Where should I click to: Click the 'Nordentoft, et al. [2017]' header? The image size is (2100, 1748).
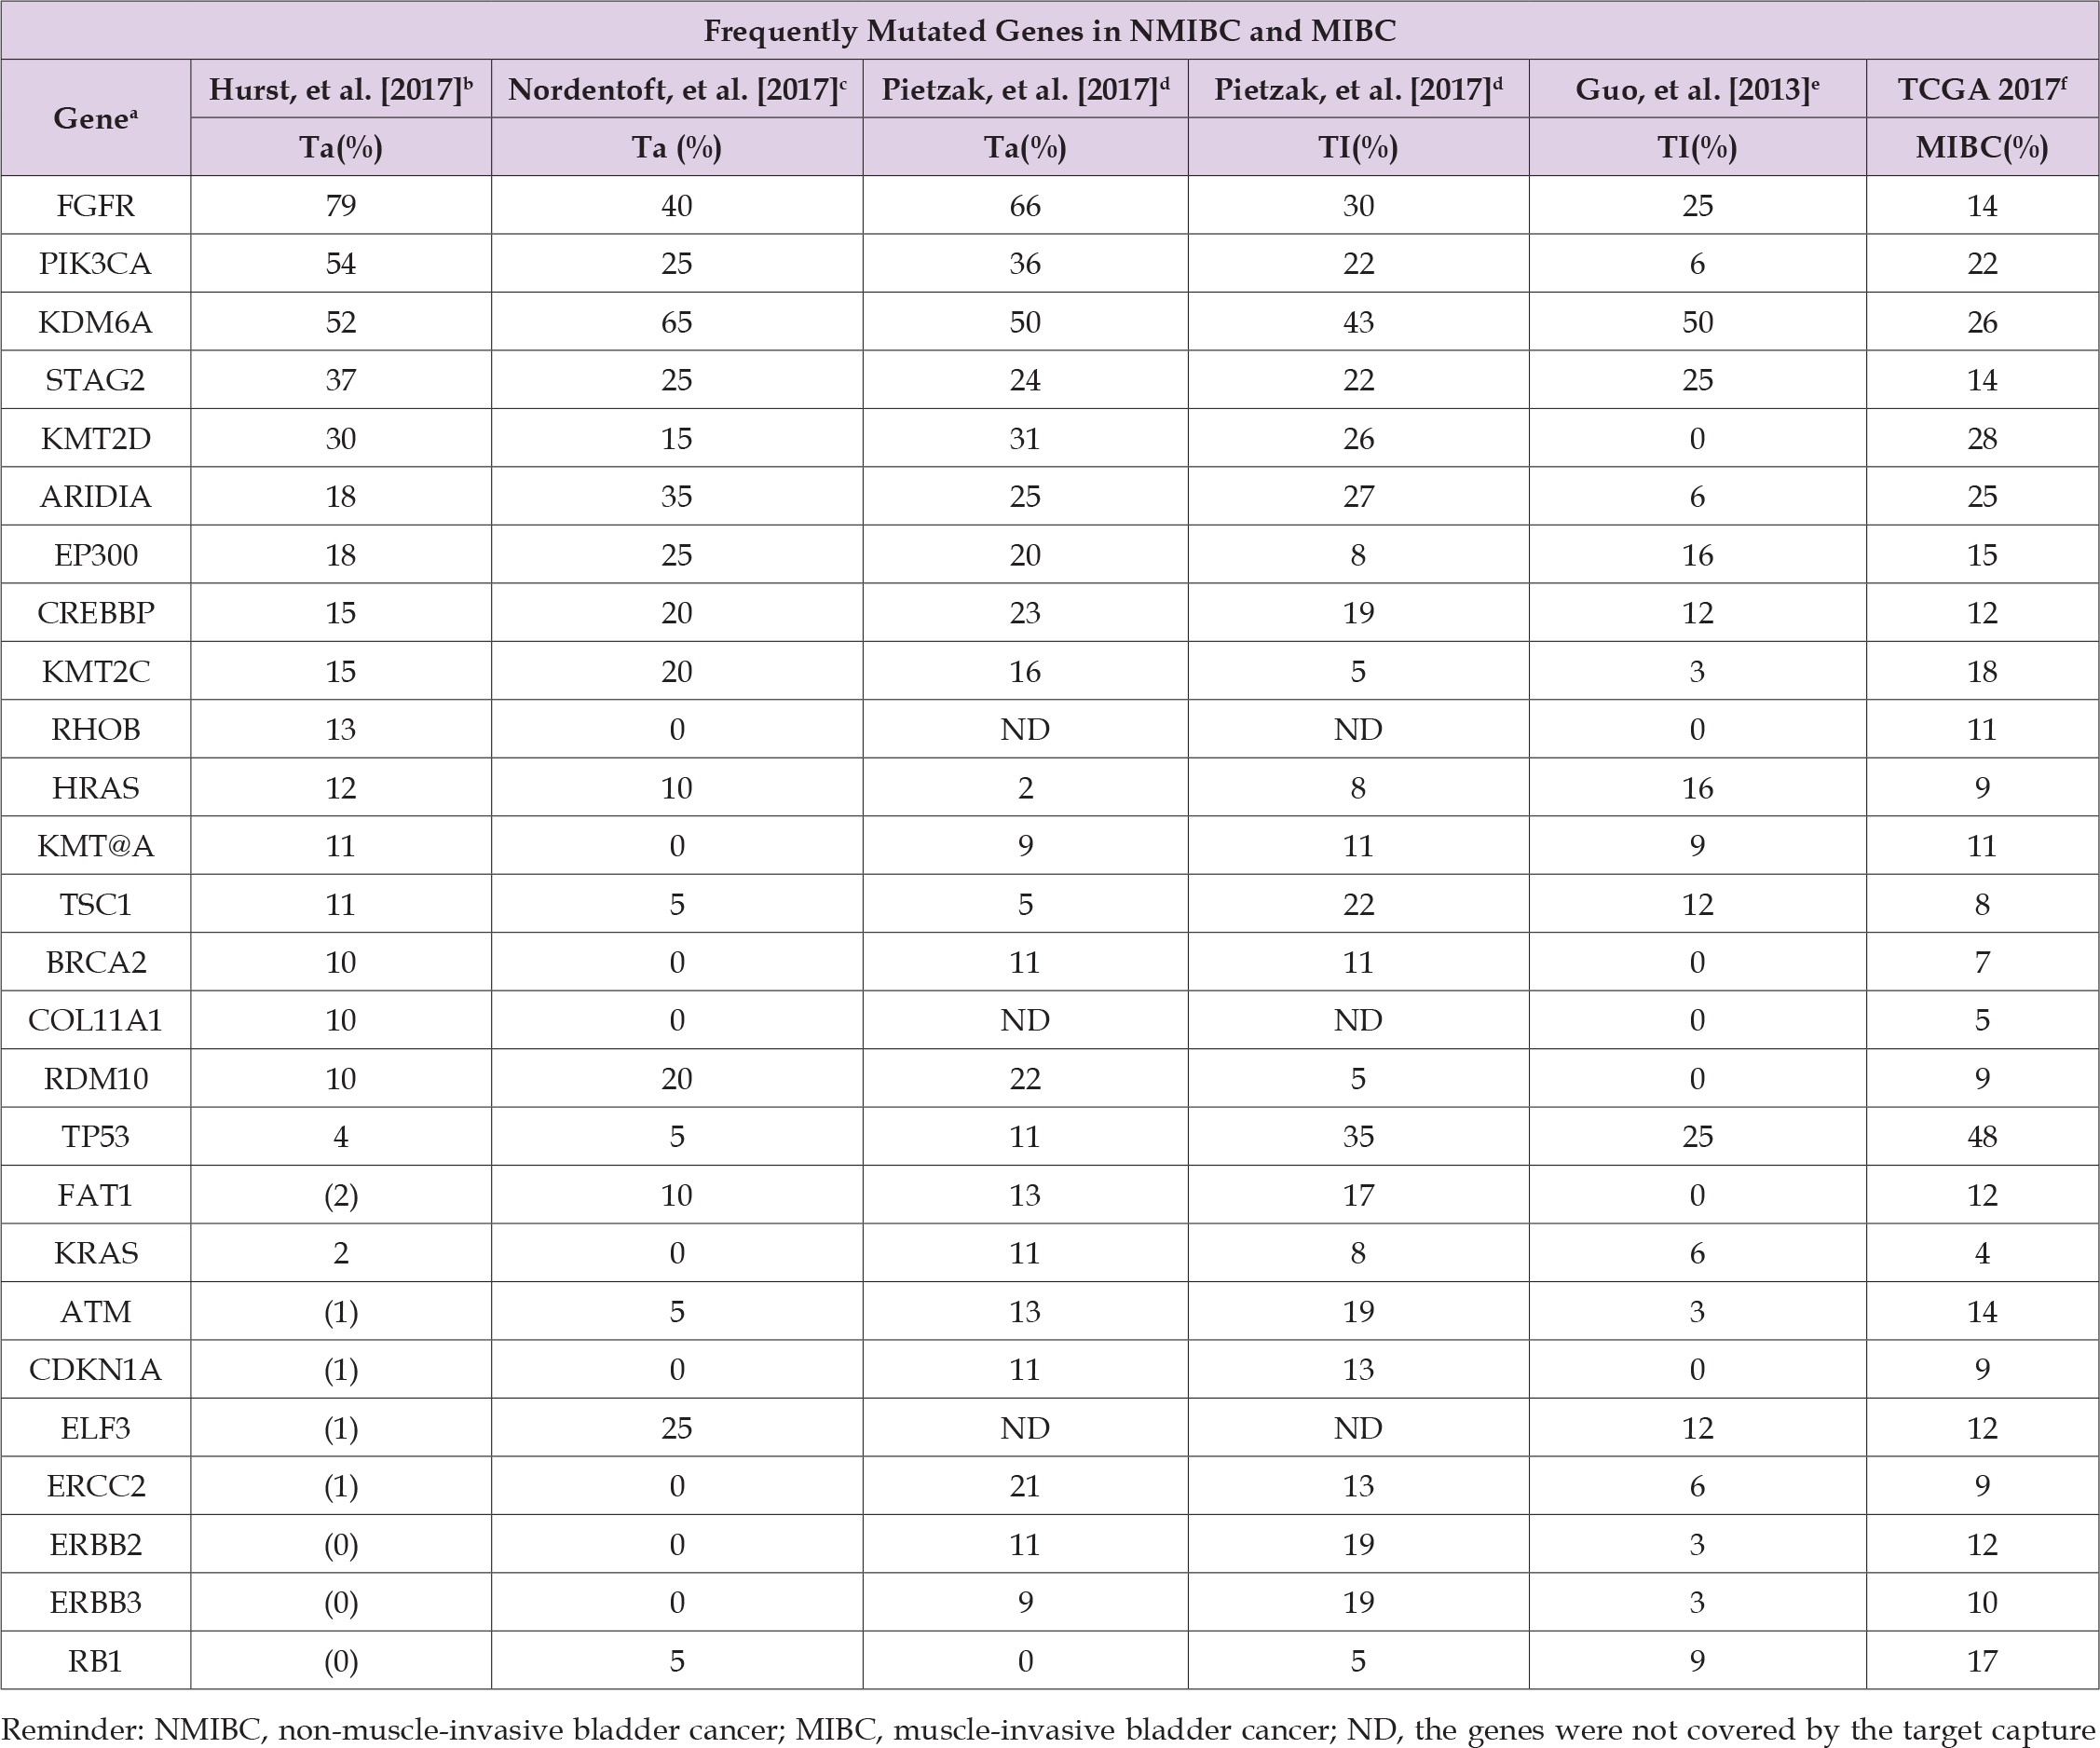(677, 89)
